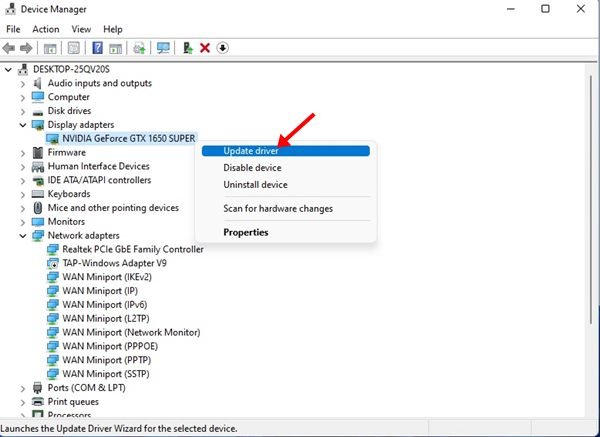
Task: Click the Help question-mark toolbar icon
Action: [x=98, y=47]
